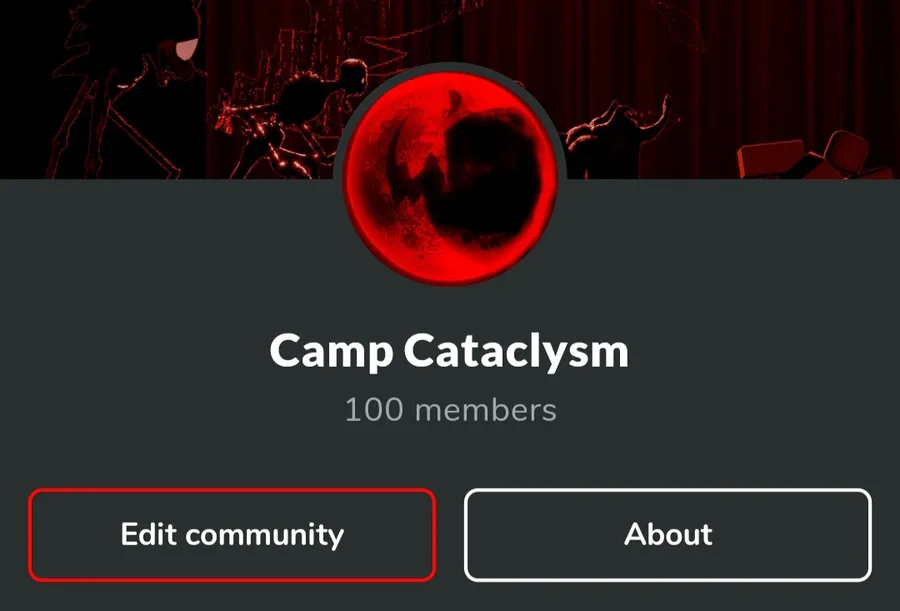Open the Edit community button
The image size is (900, 611).
click(x=232, y=535)
